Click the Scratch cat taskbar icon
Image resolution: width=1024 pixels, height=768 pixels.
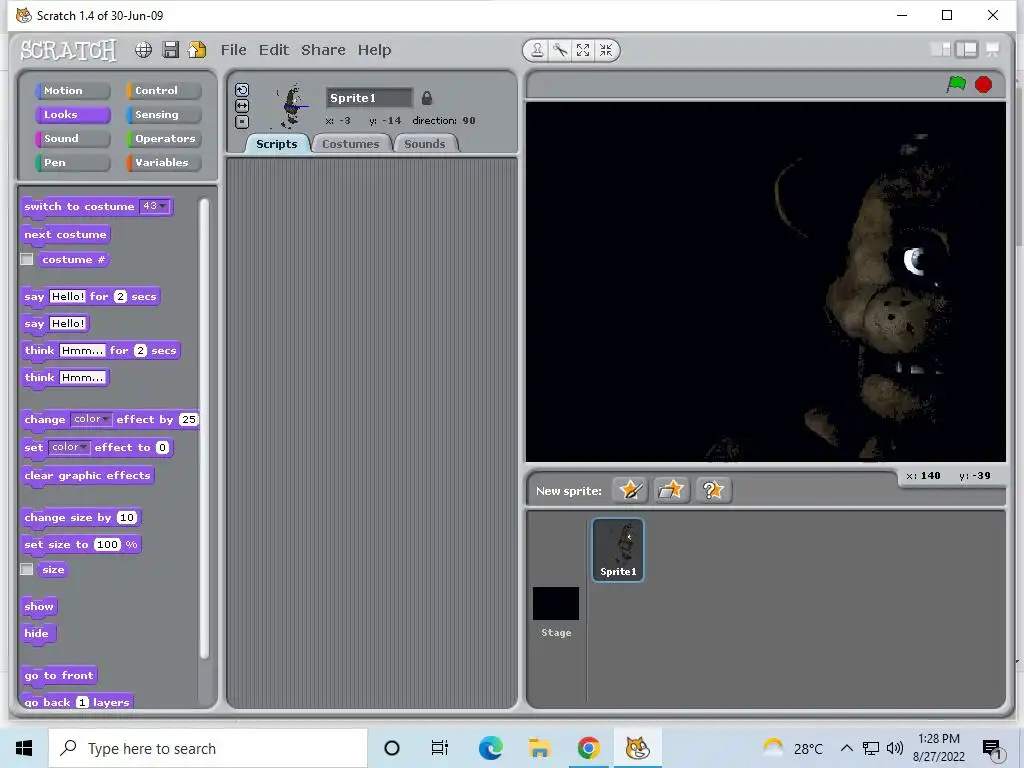[x=637, y=748]
